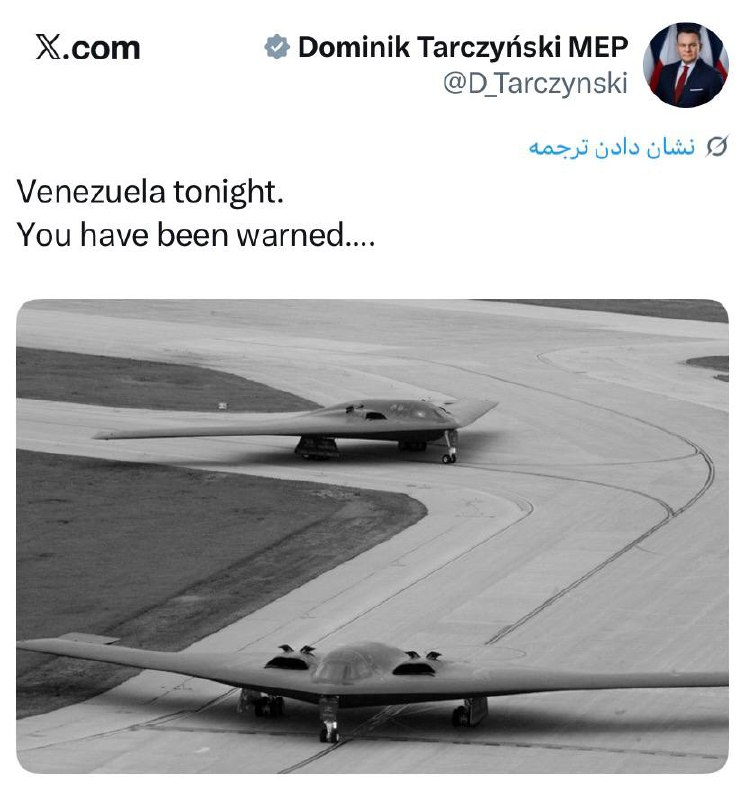The width and height of the screenshot is (745, 800).
Task: Select the "Venezuela tonight." text line
Action: coord(156,194)
